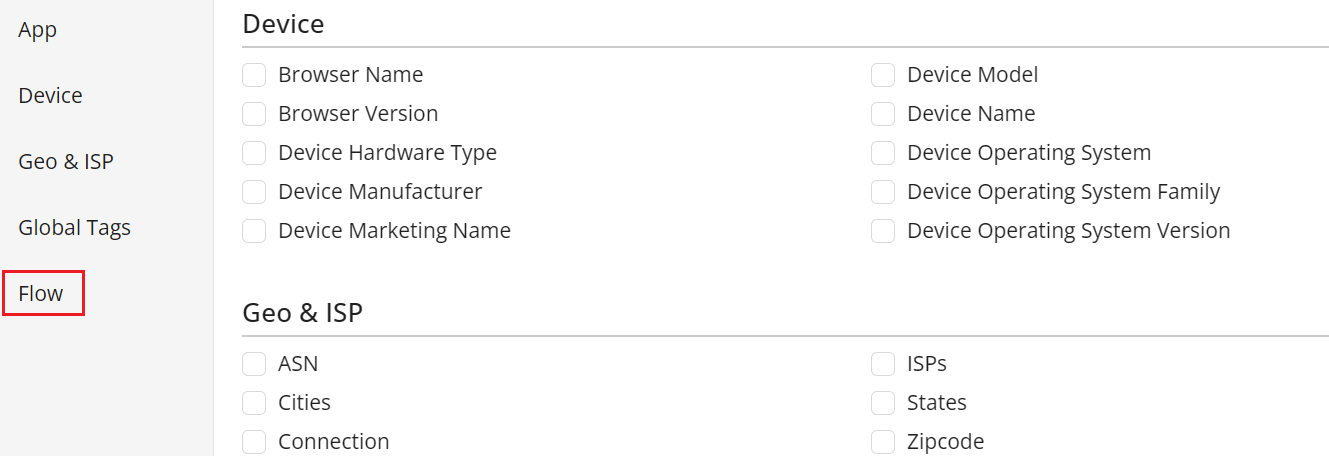Viewport: 1329px width, 456px height.
Task: Select Device Operating System Family checkbox
Action: point(883,192)
